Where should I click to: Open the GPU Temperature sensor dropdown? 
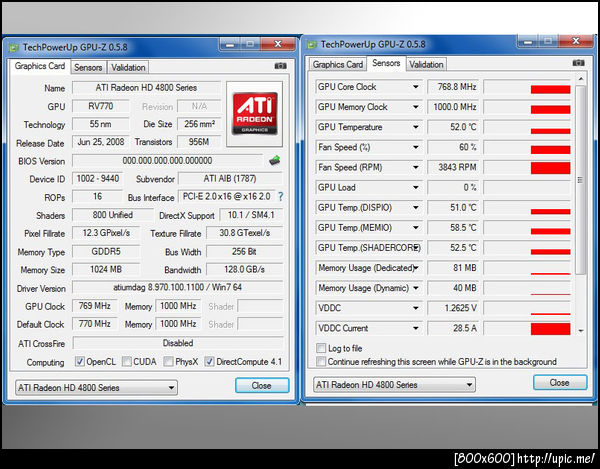(416, 127)
